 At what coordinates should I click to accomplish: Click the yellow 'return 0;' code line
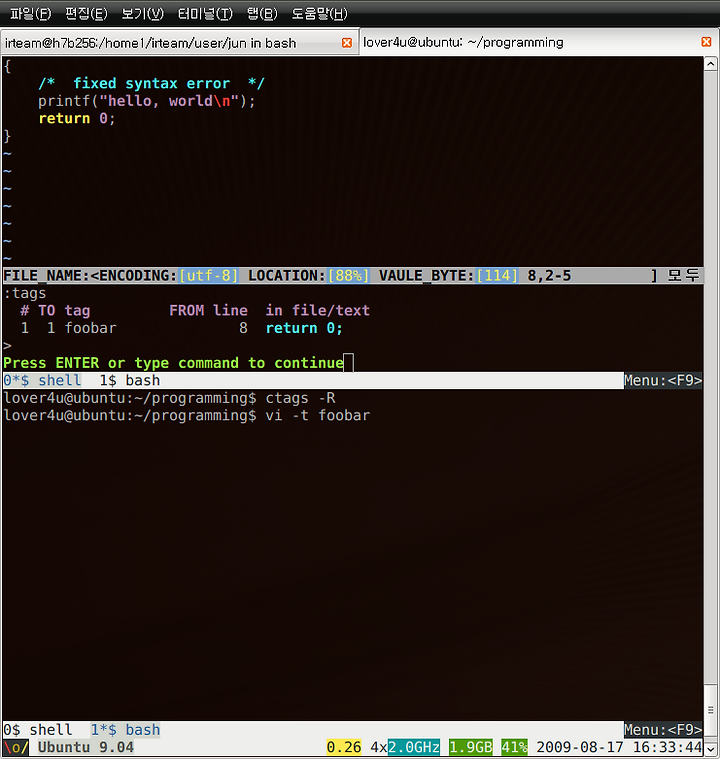77,118
